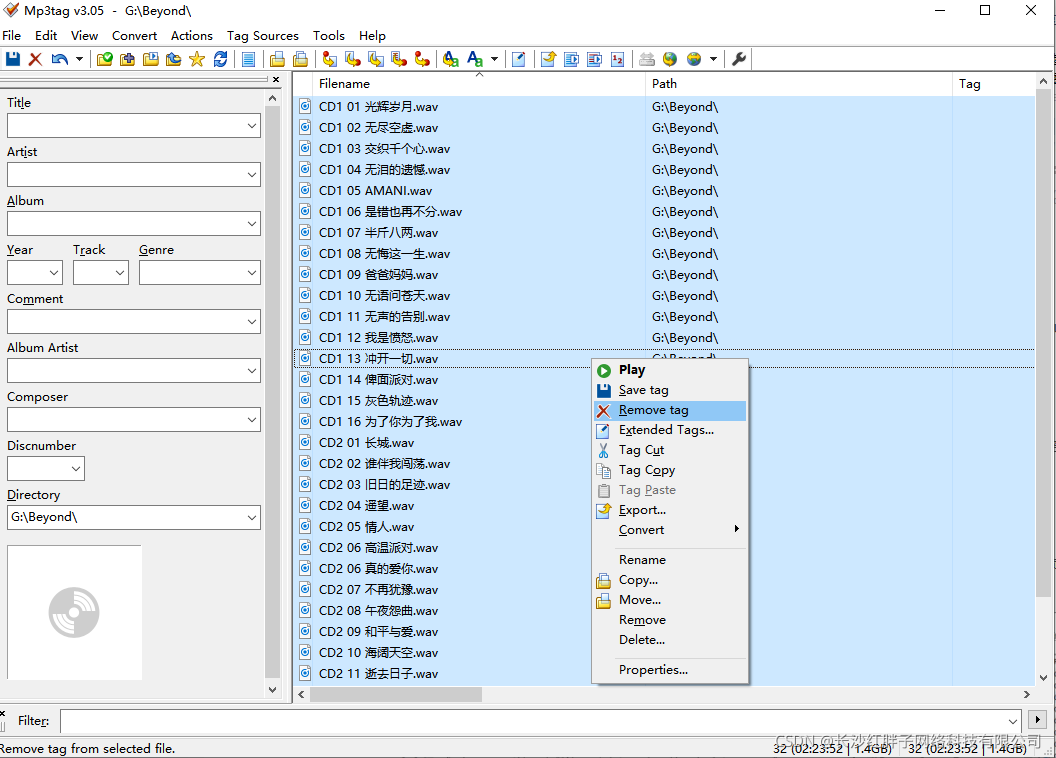Choose Remove tag in the context menu
1056x758 pixels.
point(670,410)
